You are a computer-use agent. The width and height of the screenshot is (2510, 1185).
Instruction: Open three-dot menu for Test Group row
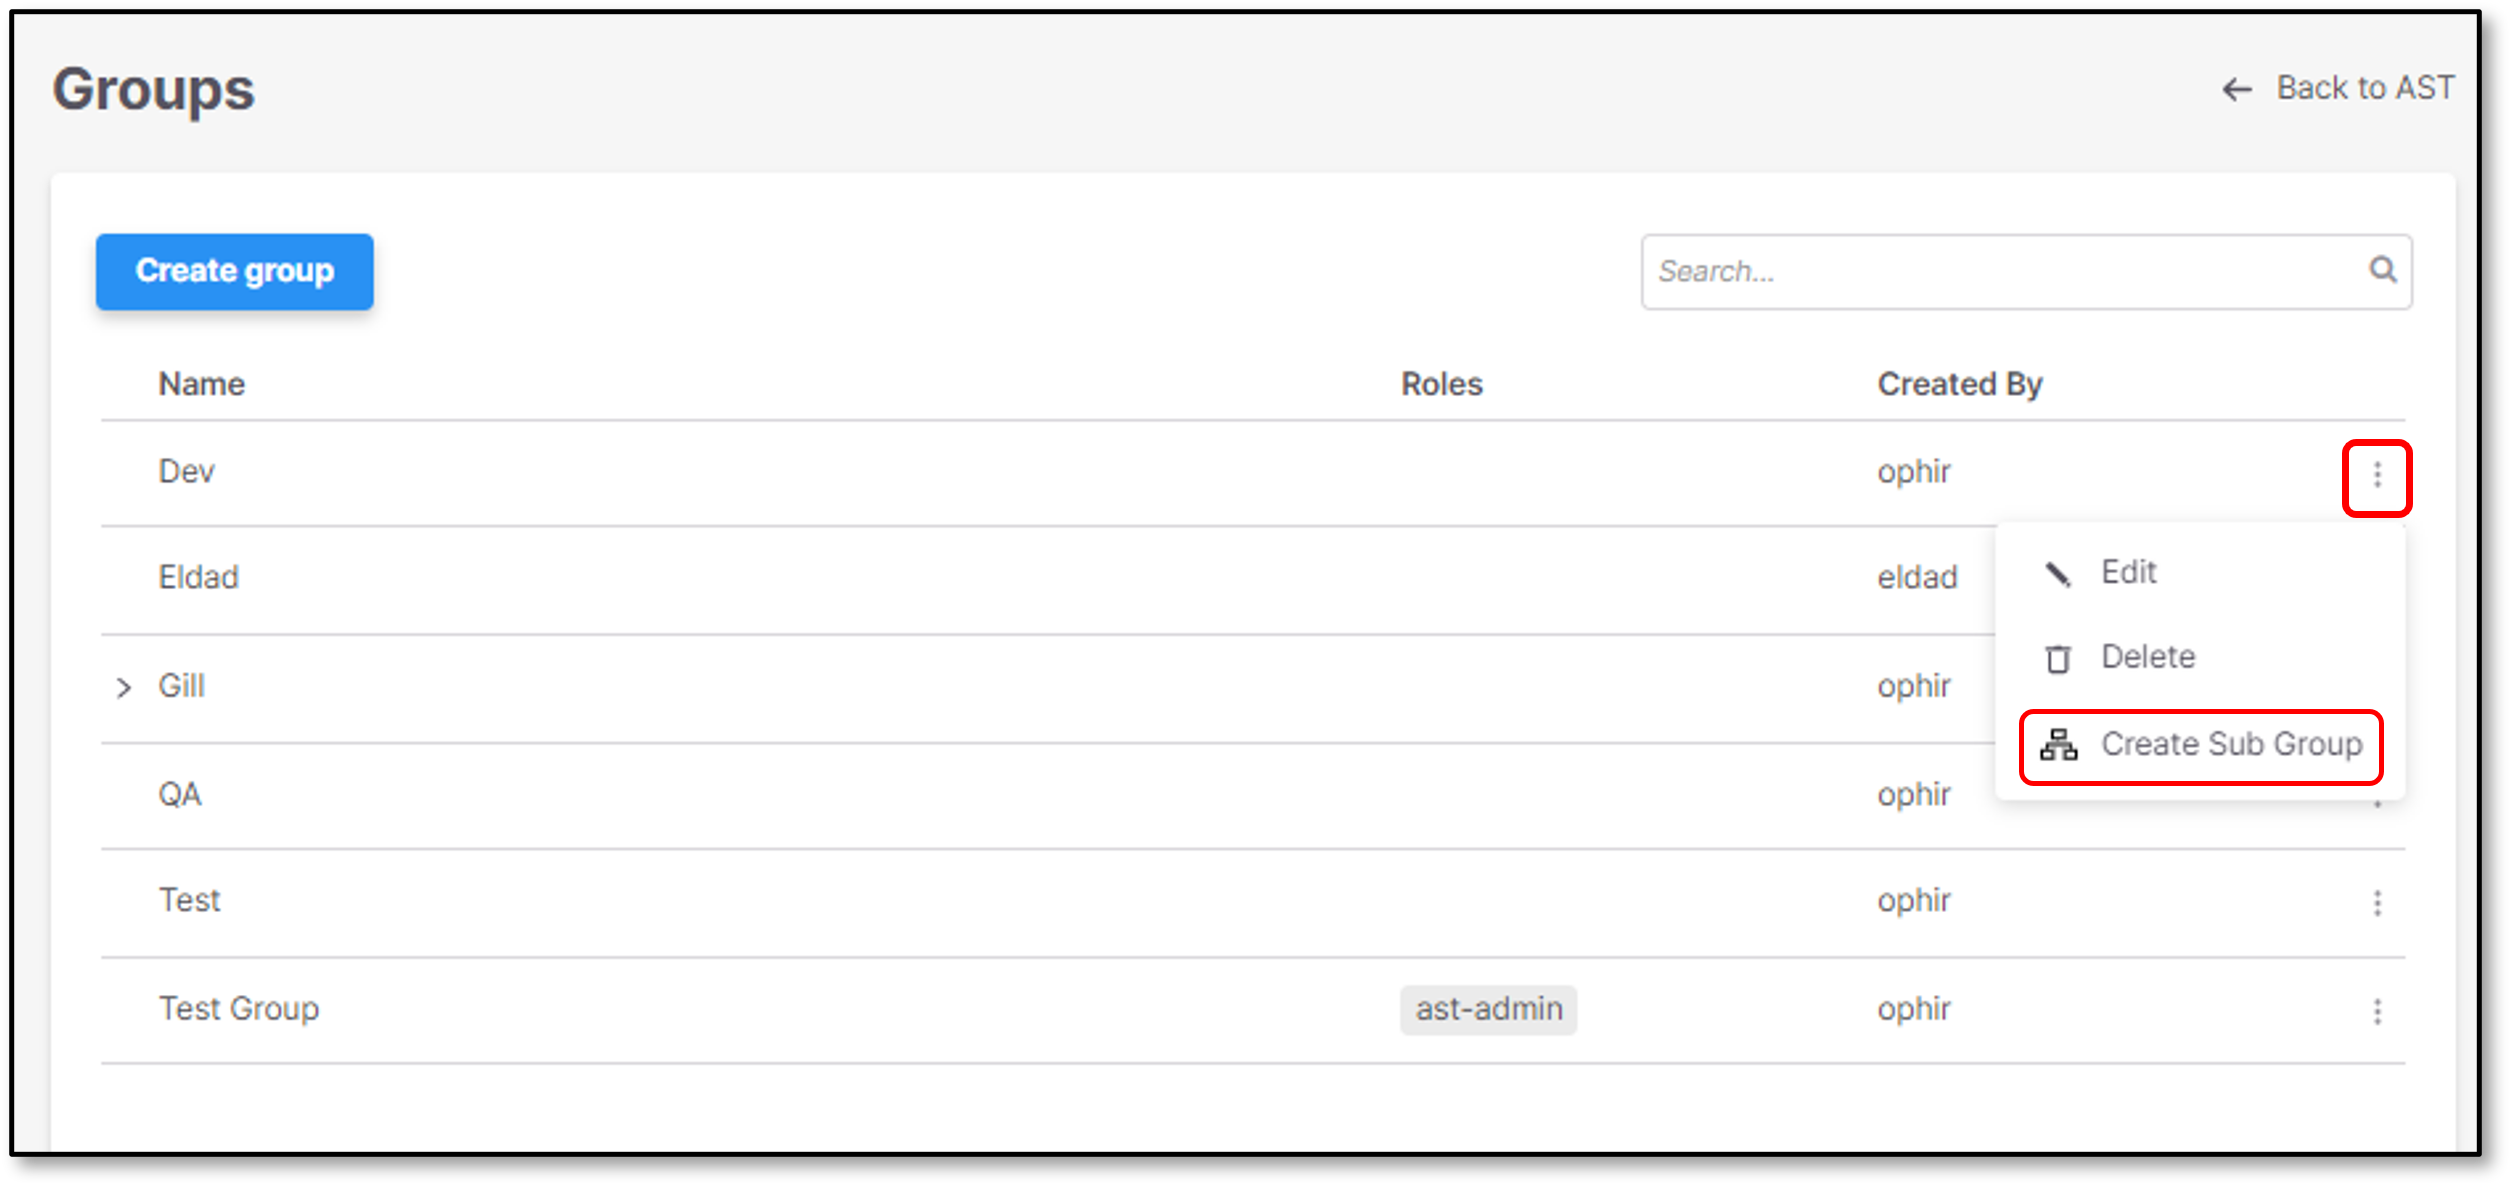click(2377, 1011)
